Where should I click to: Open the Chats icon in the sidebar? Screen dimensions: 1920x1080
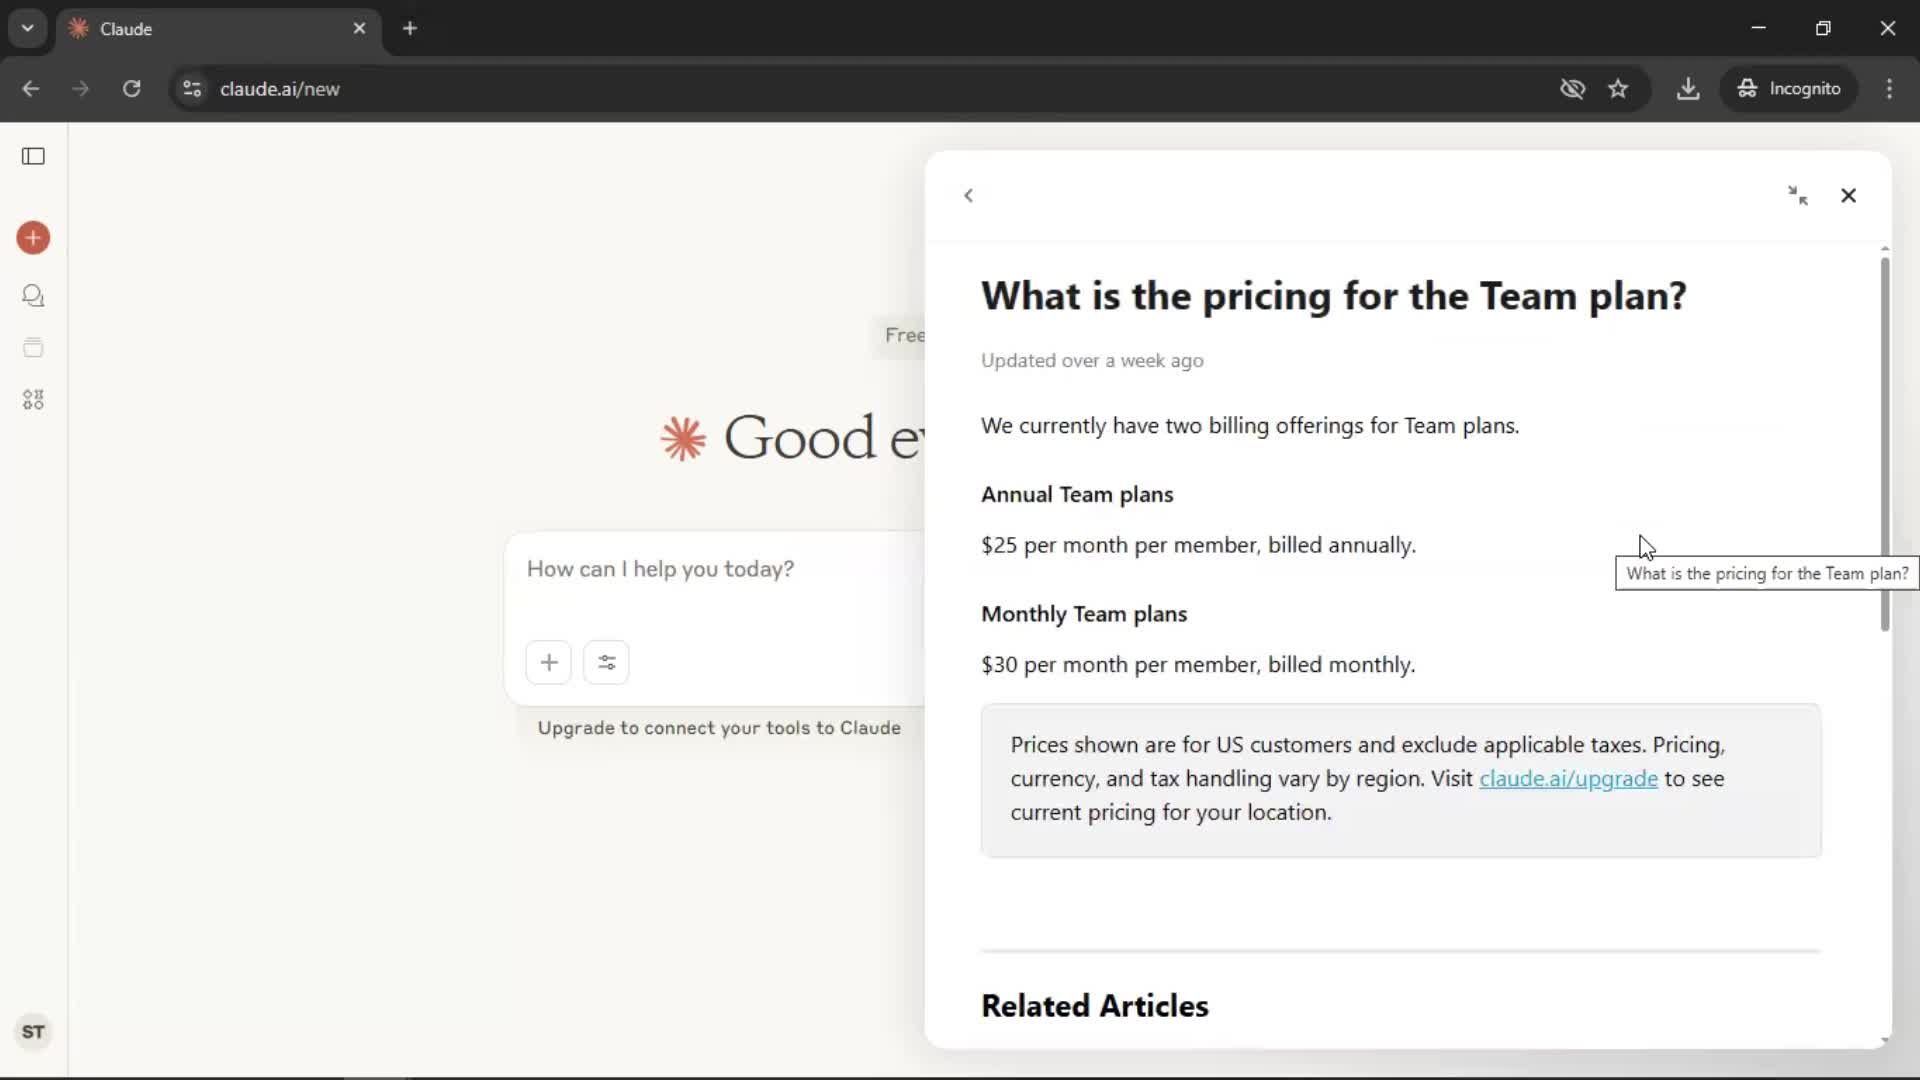pyautogui.click(x=33, y=296)
